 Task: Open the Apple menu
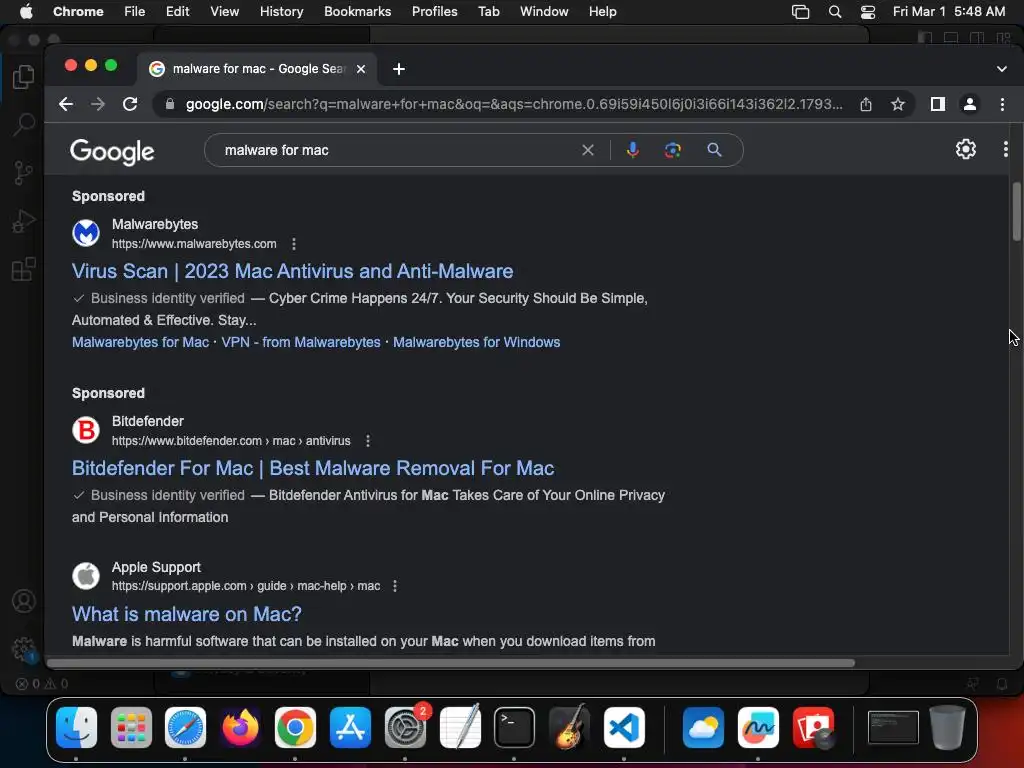26,12
